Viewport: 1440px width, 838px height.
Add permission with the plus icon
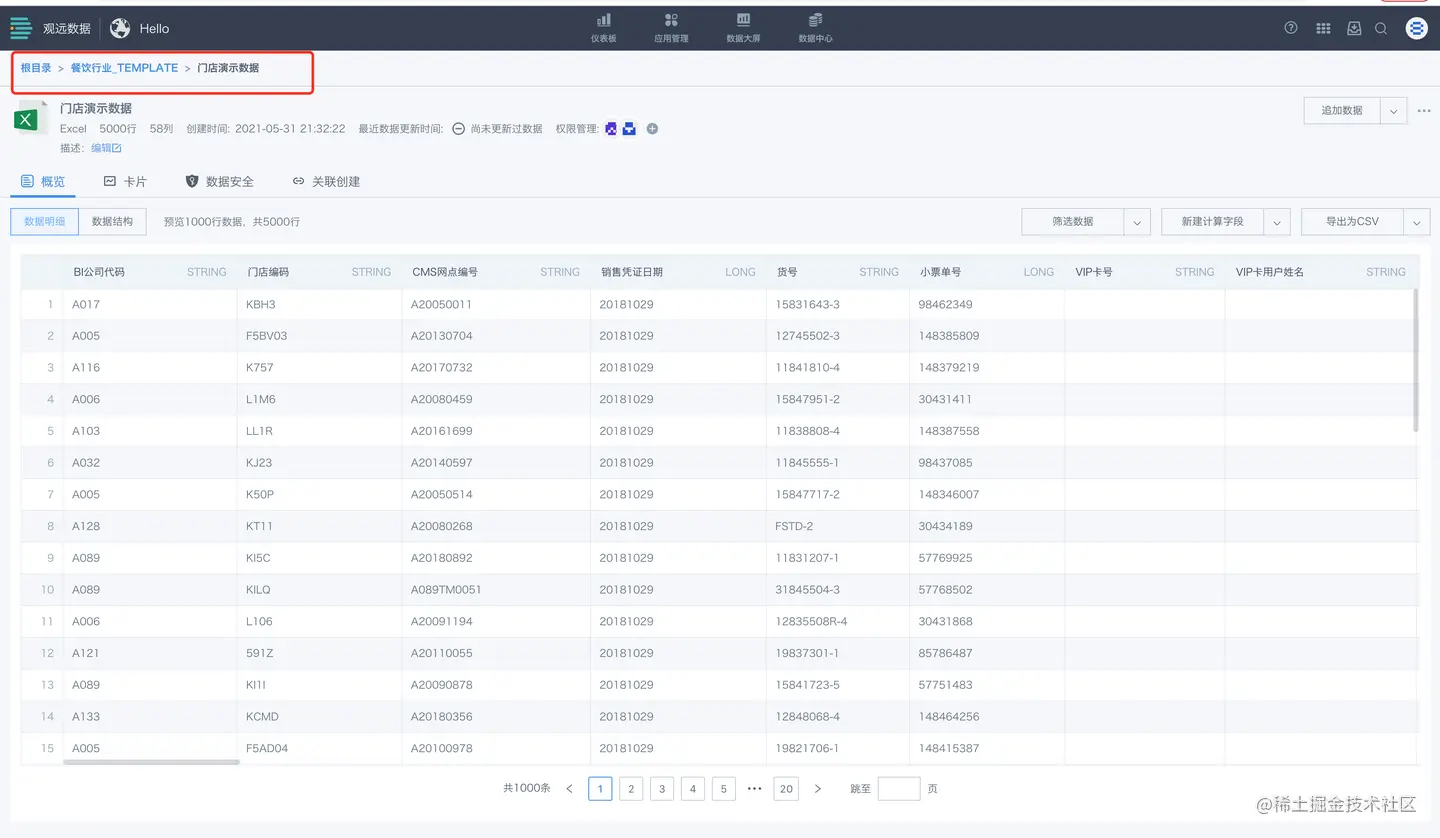click(652, 128)
